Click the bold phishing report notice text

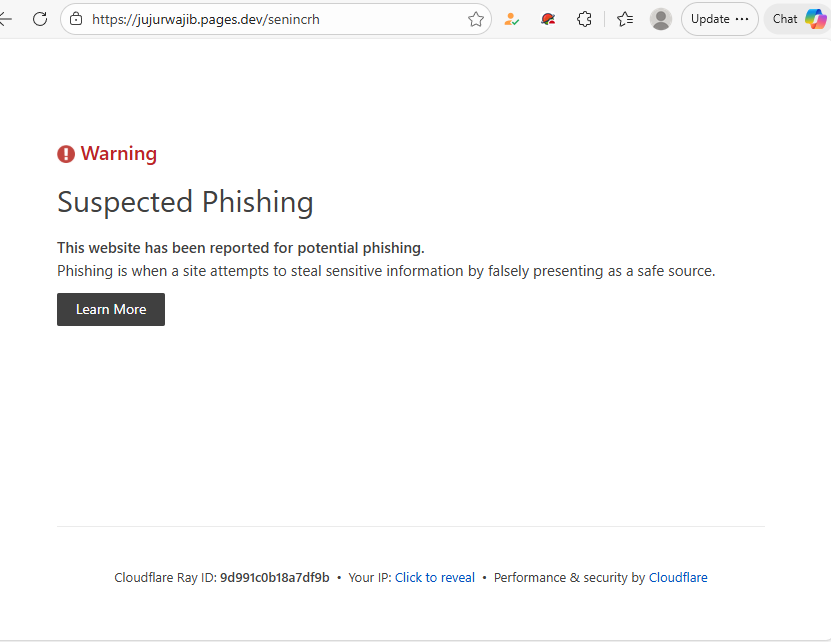point(240,248)
